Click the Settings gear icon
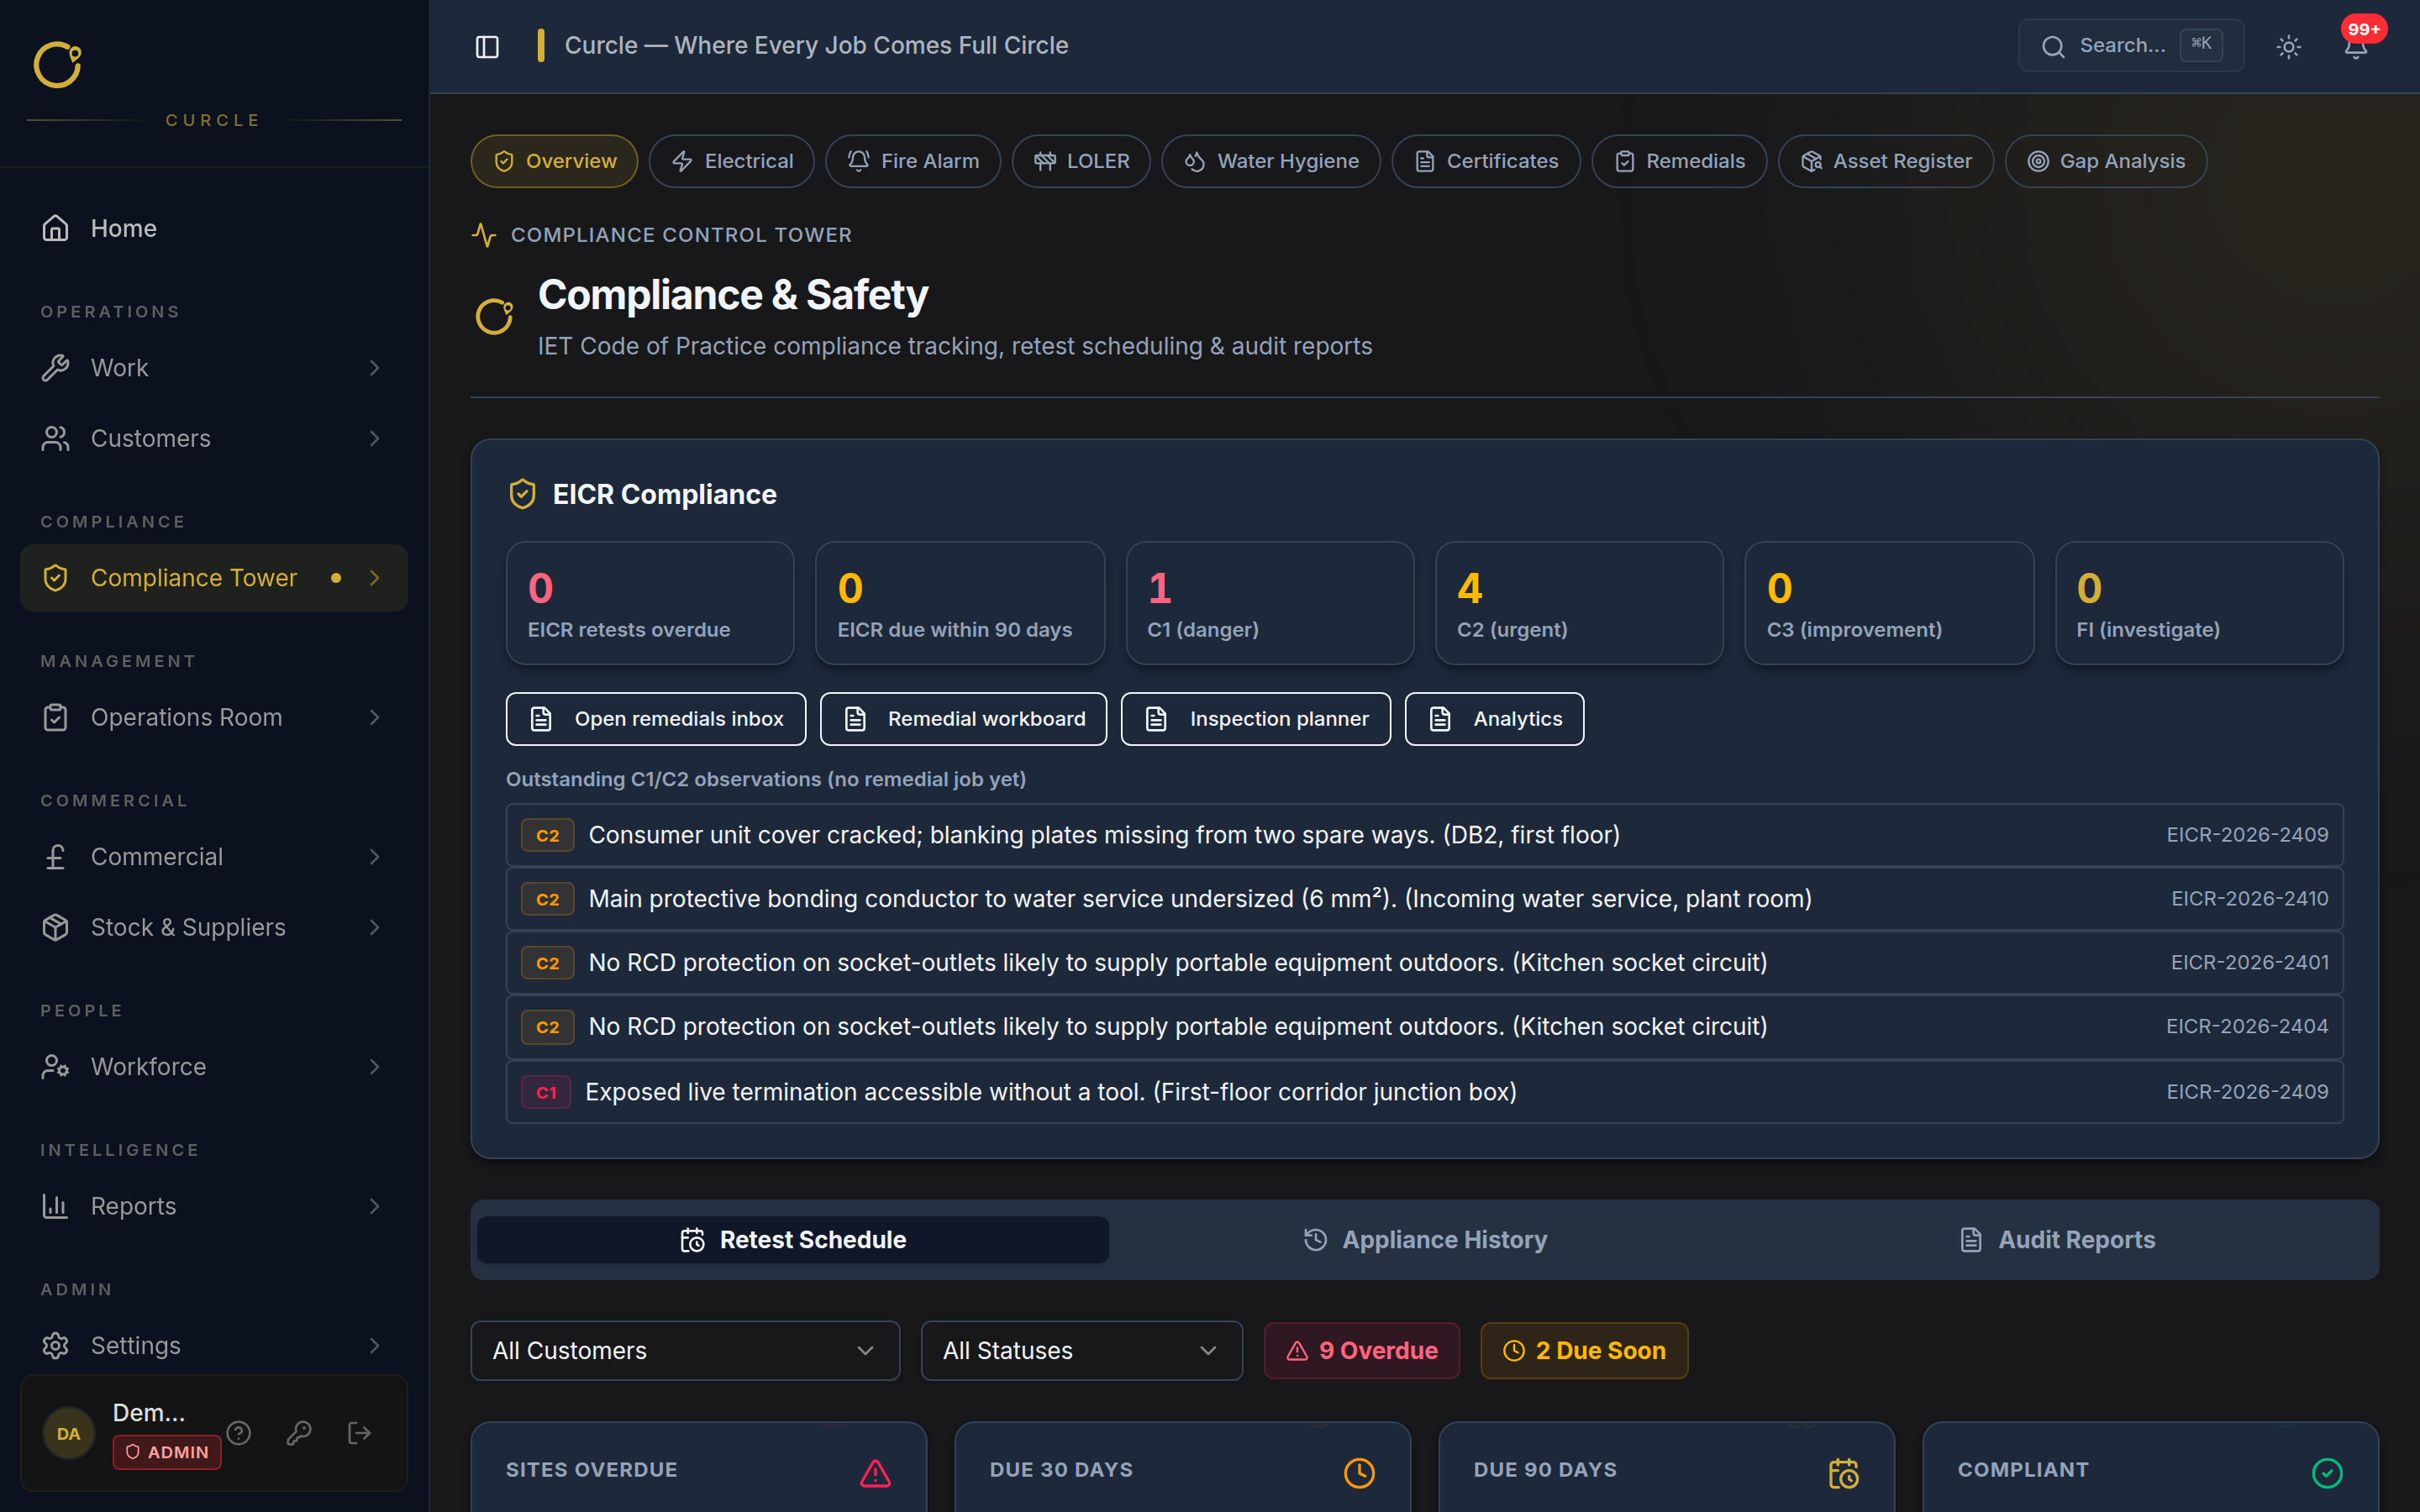Screen dimensions: 2420x1512 coord(55,1346)
